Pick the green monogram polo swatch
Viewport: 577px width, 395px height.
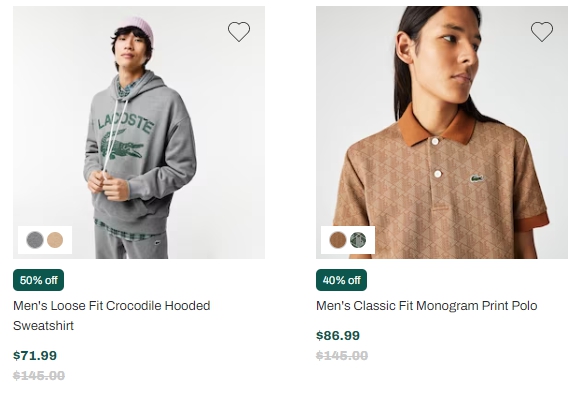(358, 240)
